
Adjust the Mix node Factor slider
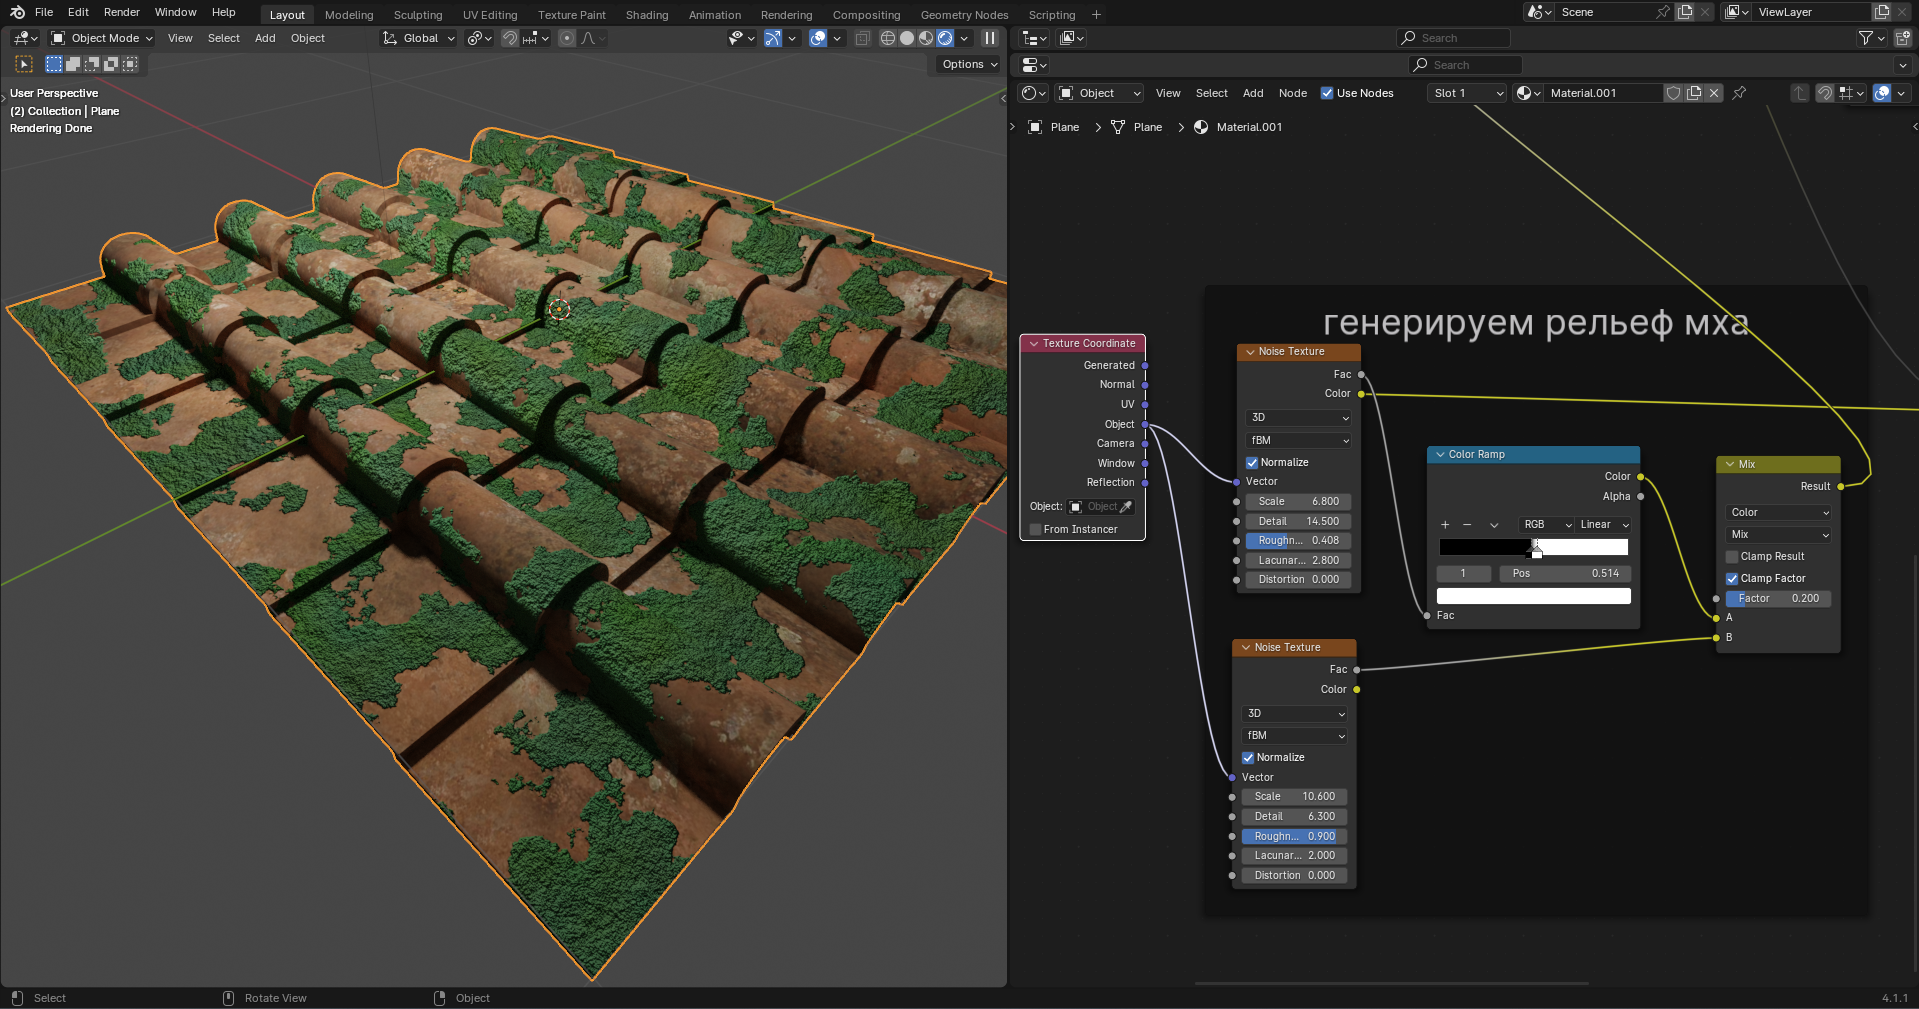[x=1779, y=598]
